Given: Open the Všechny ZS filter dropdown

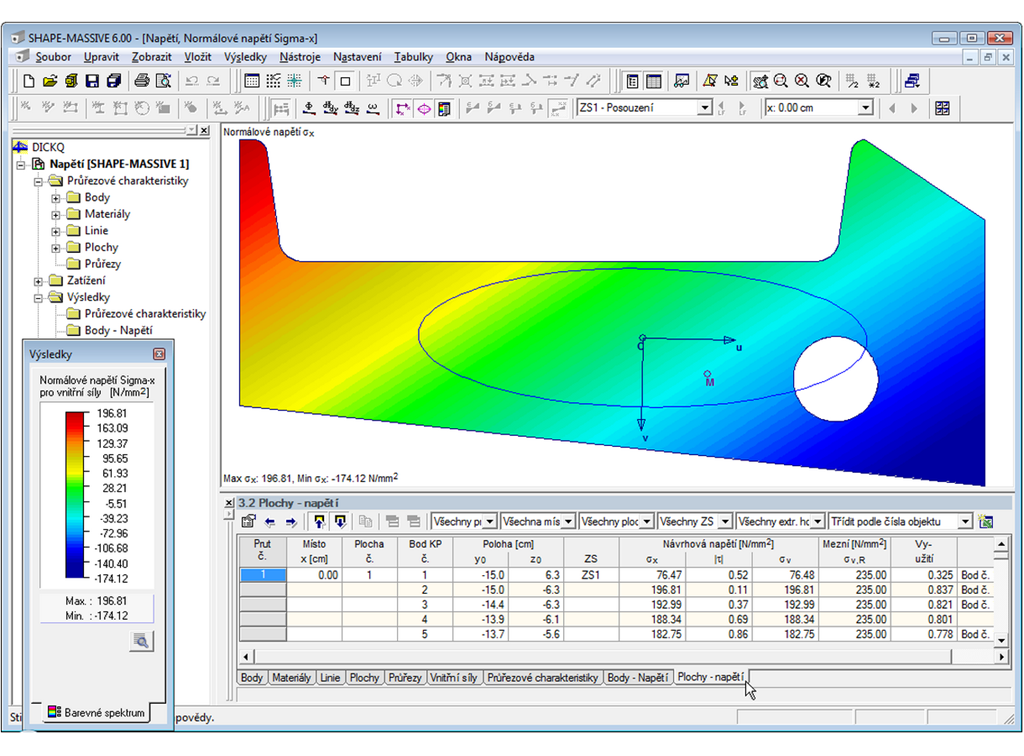Looking at the screenshot, I should 725,522.
